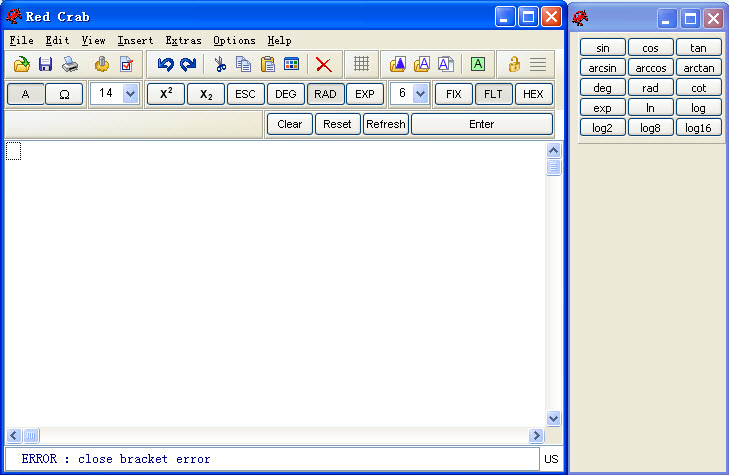Open the View menu
The width and height of the screenshot is (729, 475).
[93, 40]
